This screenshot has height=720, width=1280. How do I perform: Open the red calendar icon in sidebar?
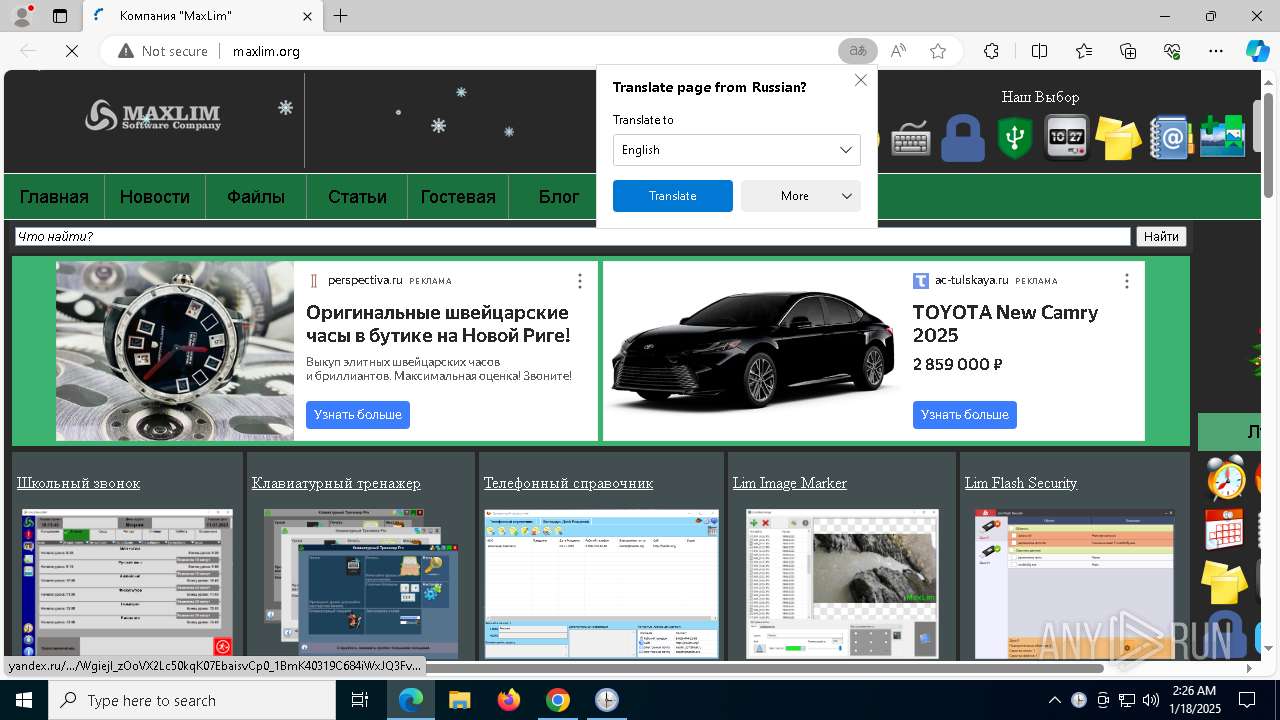coord(1225,529)
